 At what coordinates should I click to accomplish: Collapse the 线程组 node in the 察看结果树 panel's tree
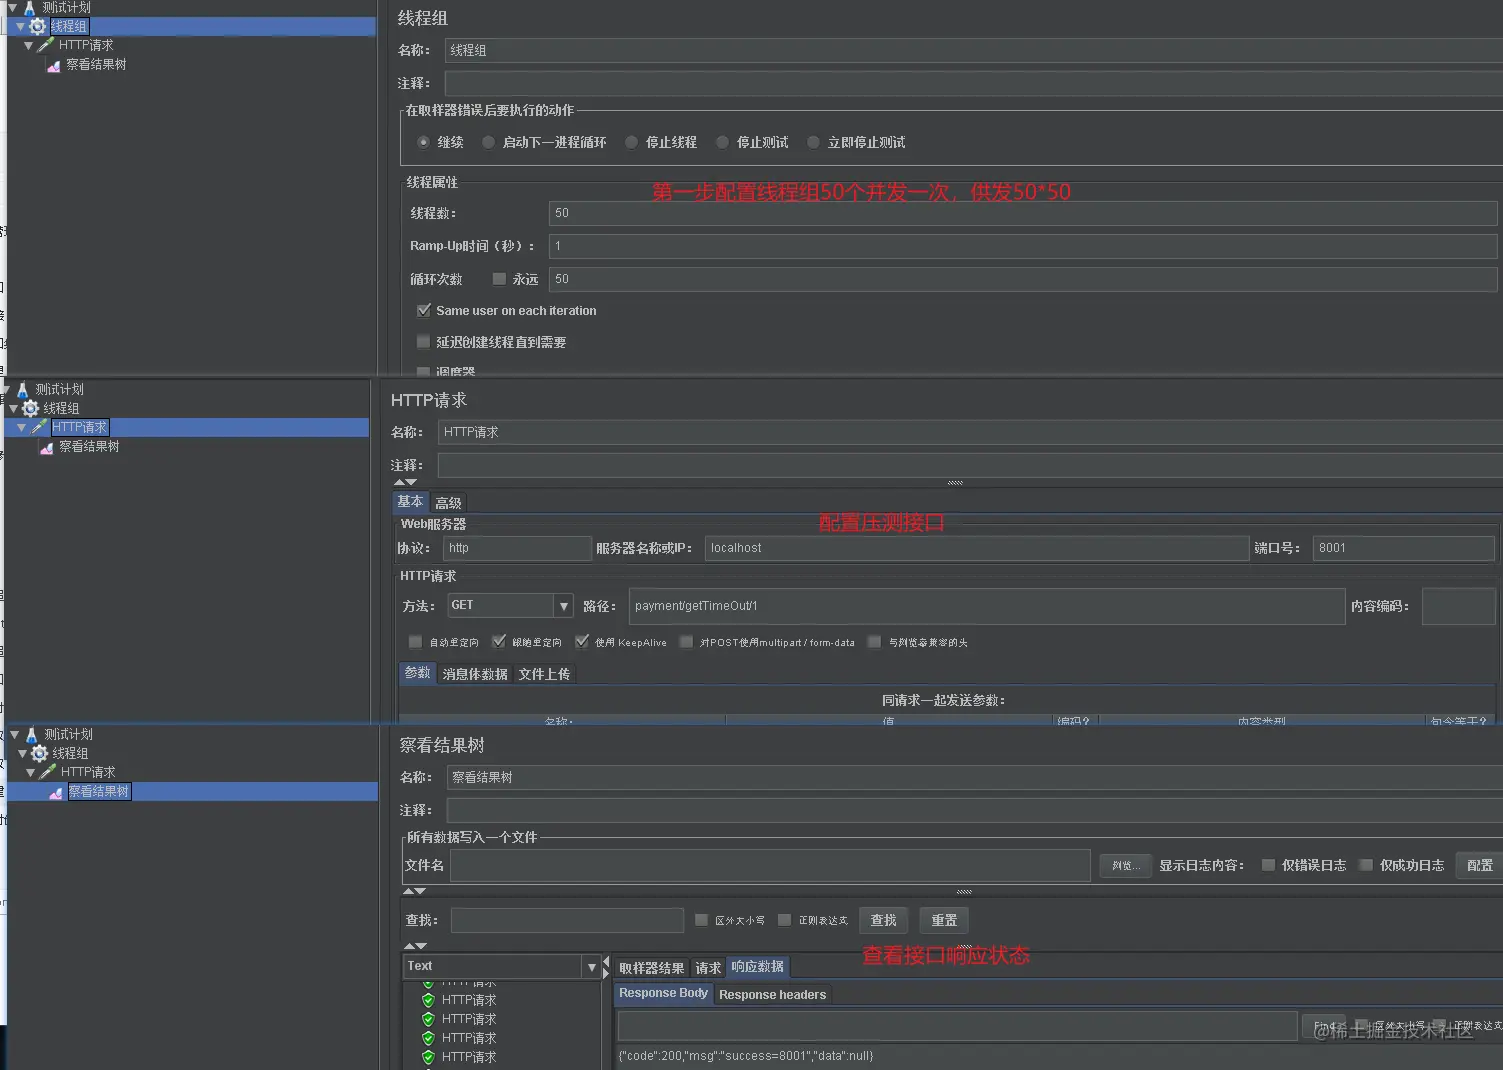(22, 753)
